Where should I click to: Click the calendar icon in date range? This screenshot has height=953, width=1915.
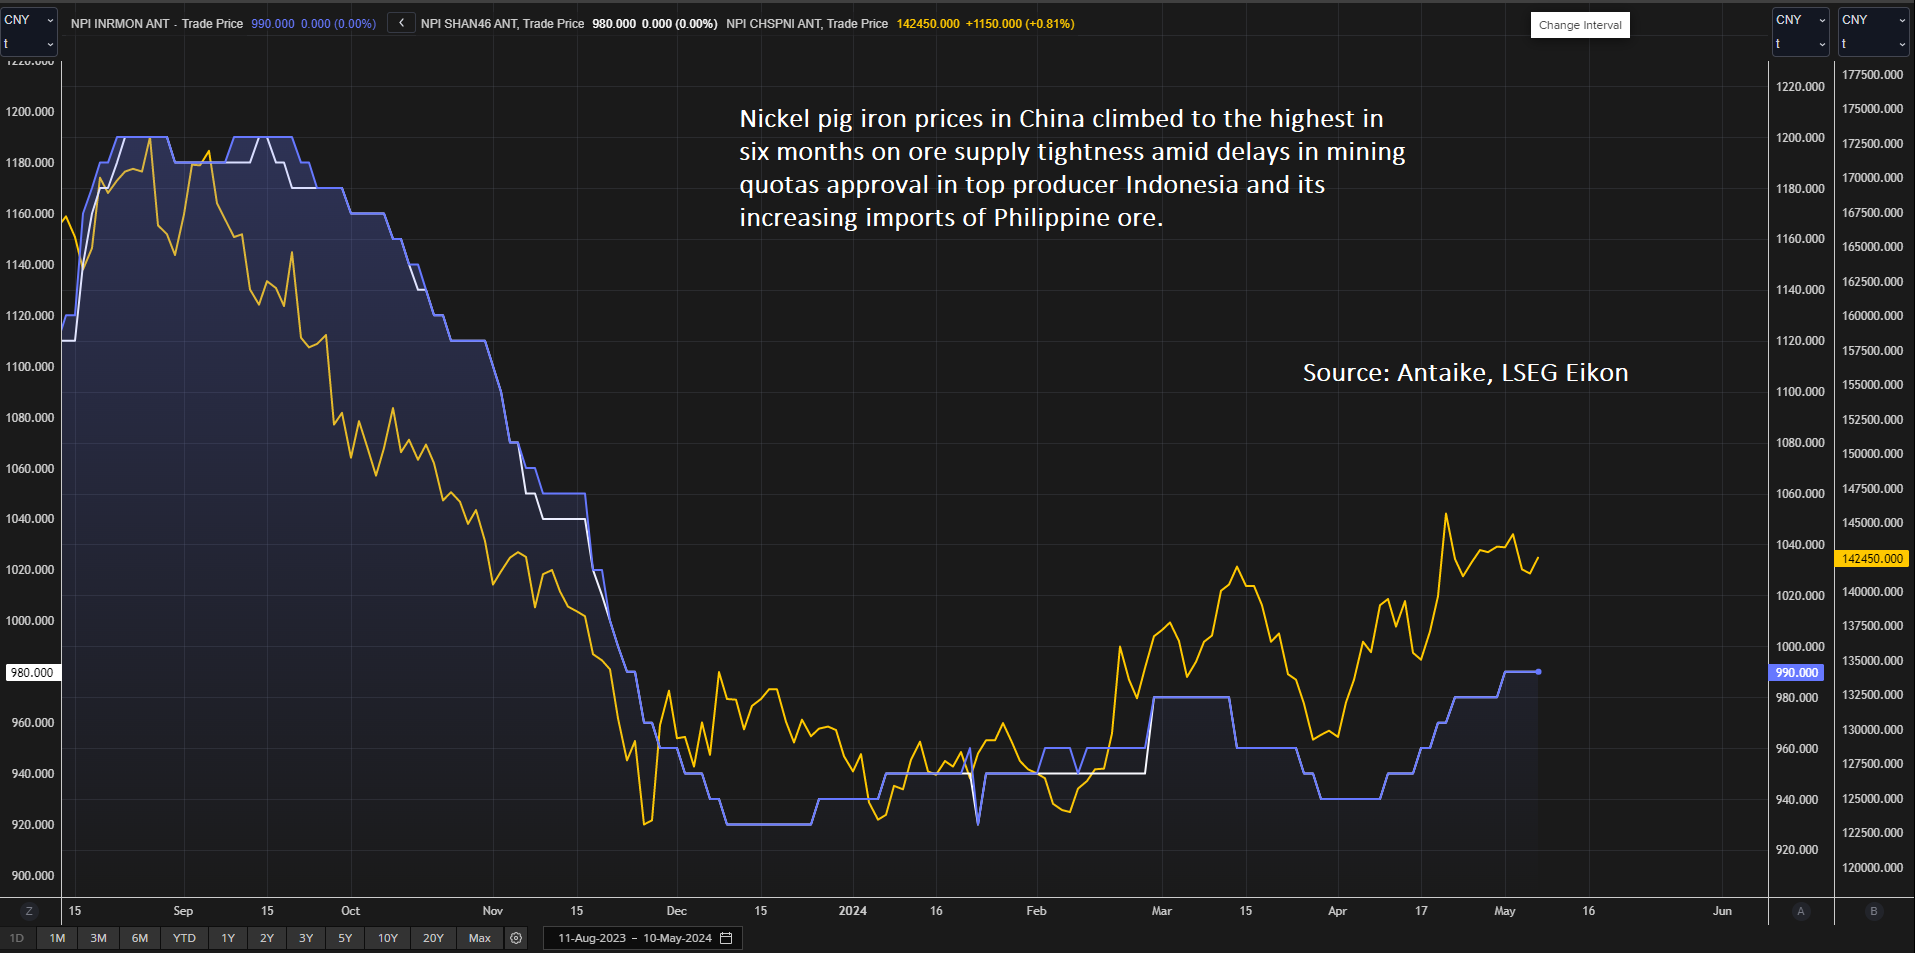727,938
